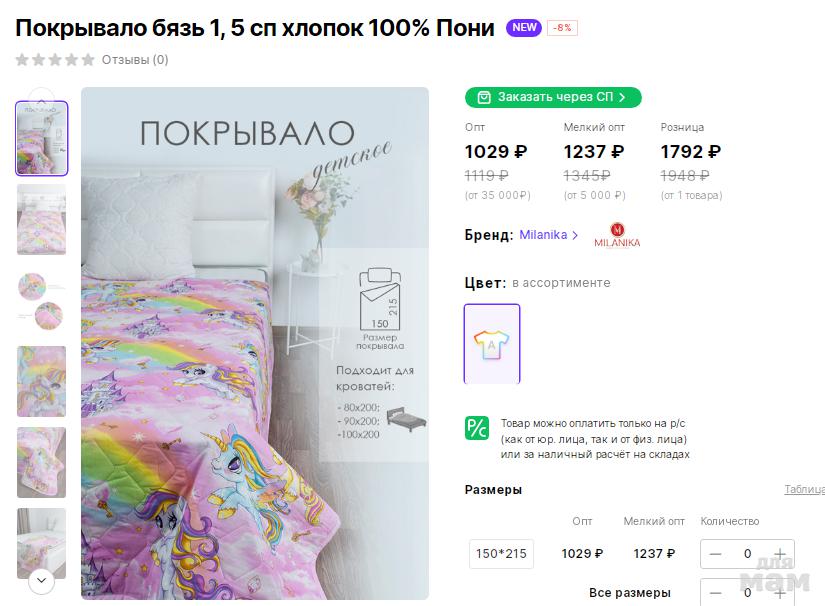Click the Заказать через СП button
The height and width of the screenshot is (606, 825).
553,97
